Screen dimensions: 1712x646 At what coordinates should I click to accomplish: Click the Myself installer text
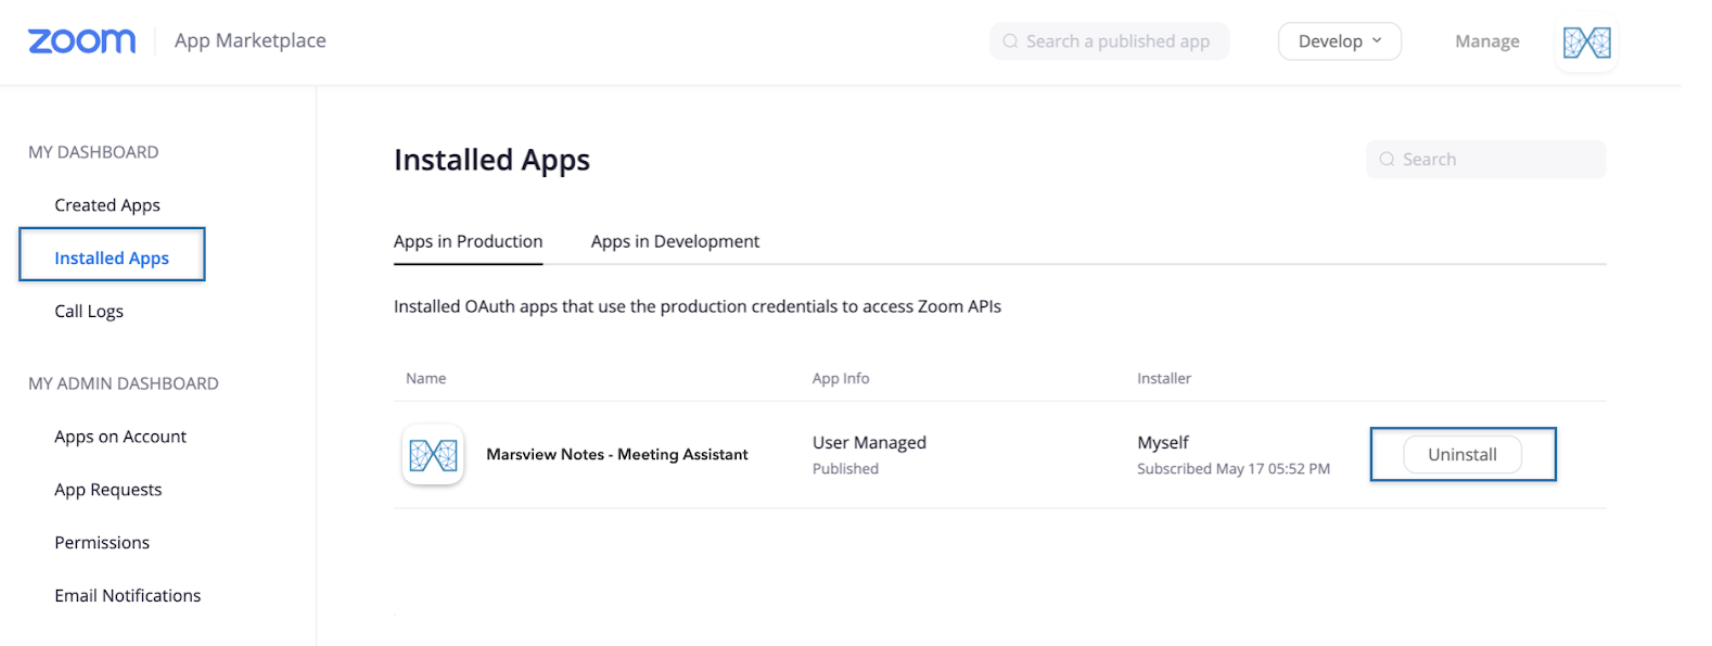[x=1163, y=442]
